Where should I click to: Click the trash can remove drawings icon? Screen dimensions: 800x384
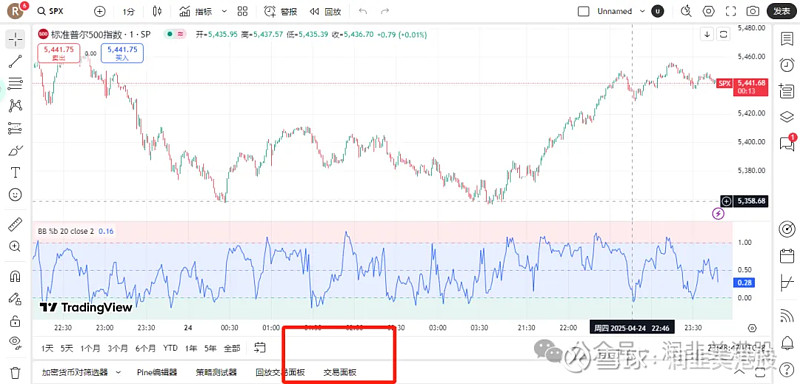tap(15, 373)
